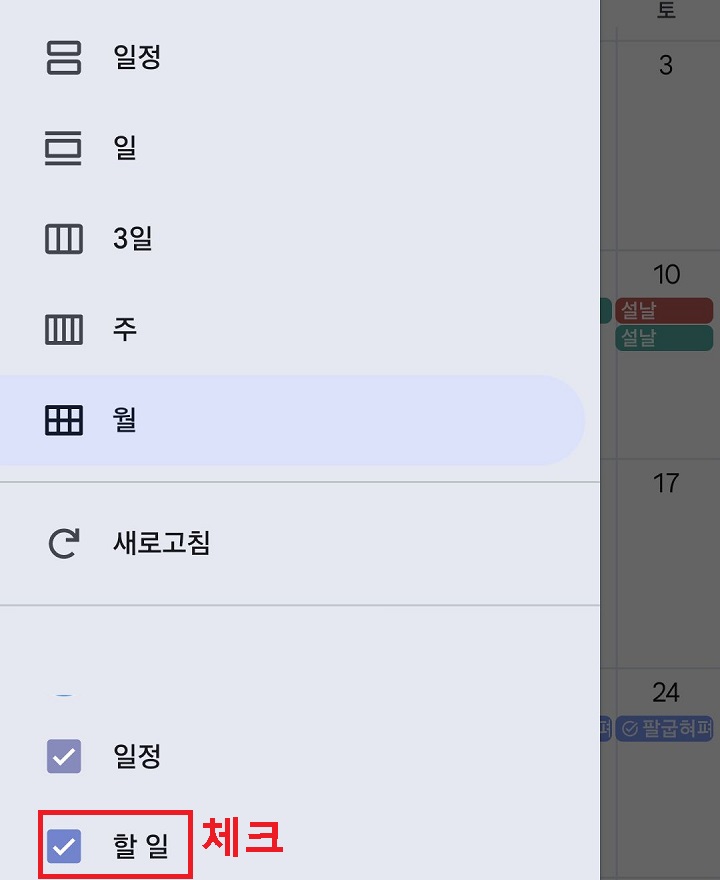Select the 3일 menu entry
This screenshot has height=880, width=720.
(x=132, y=238)
